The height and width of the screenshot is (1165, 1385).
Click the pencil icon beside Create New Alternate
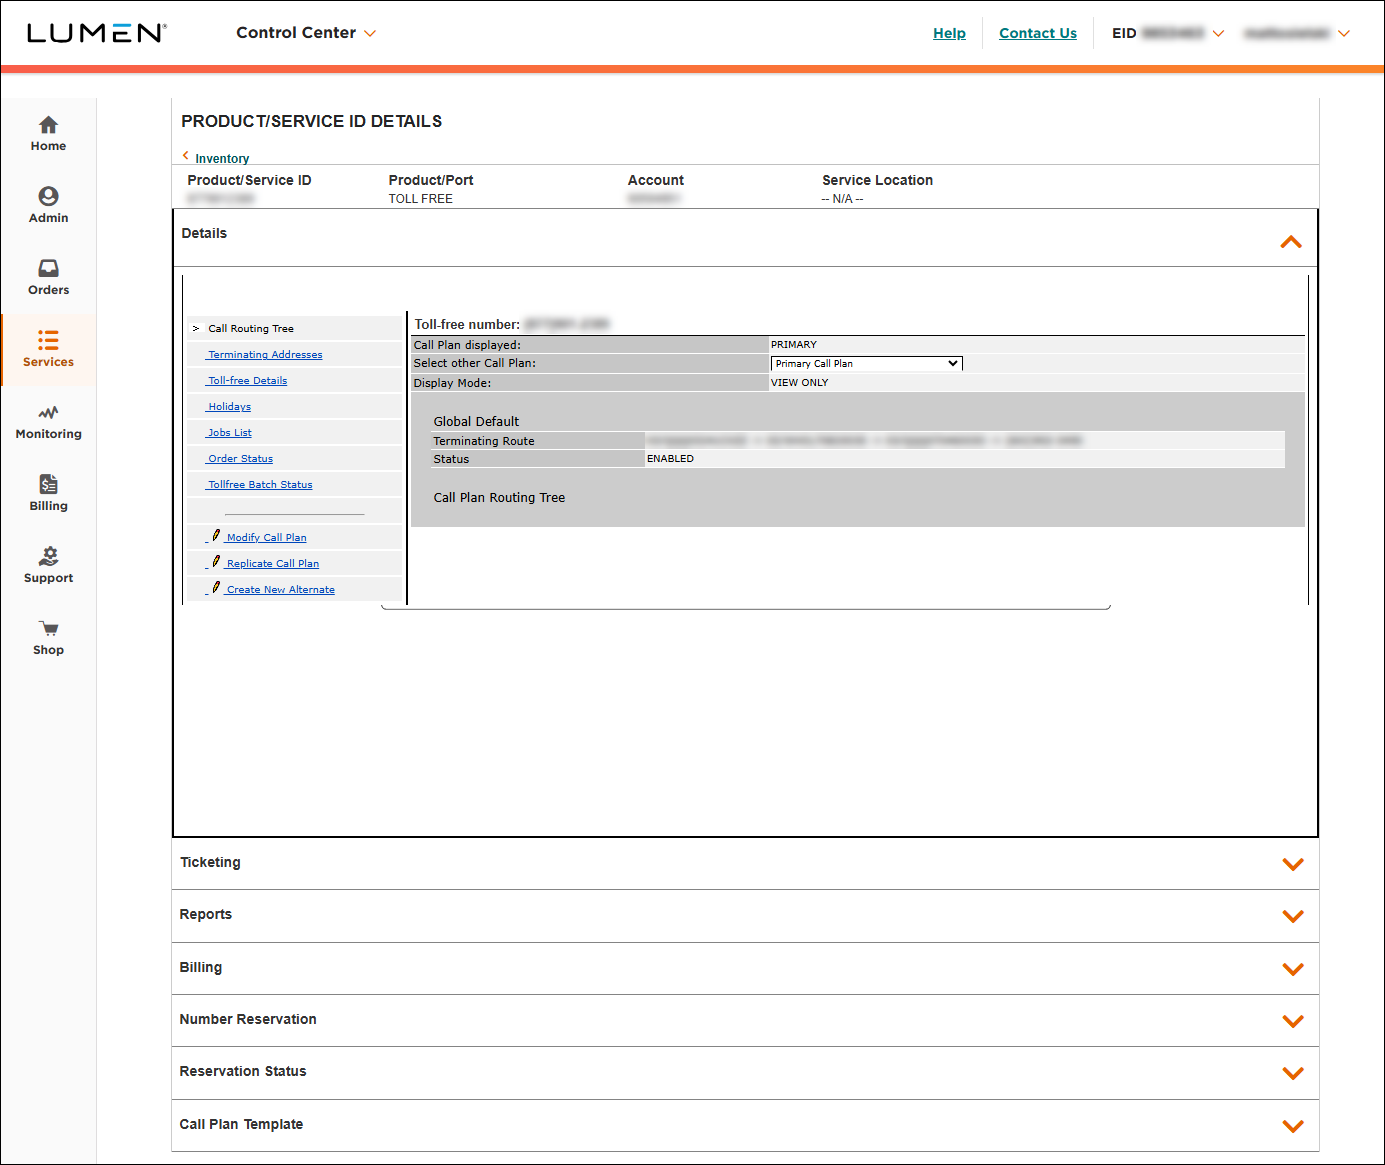(x=216, y=588)
